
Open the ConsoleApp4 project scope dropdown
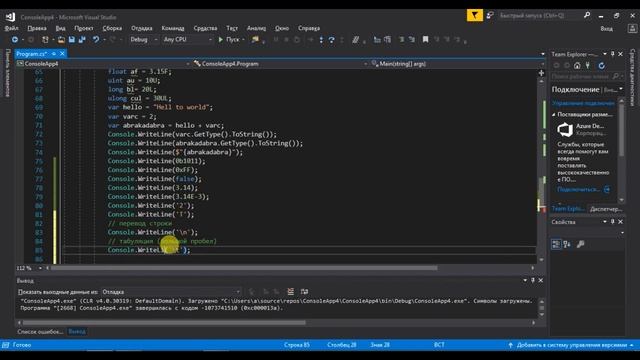[x=103, y=64]
